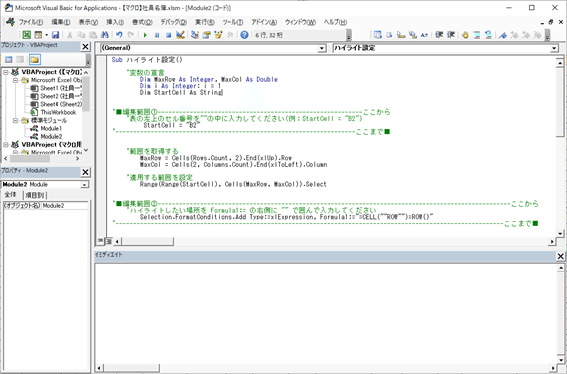Image resolution: width=567 pixels, height=374 pixels.
Task: Toggle Design Mode icon
Action: click(x=180, y=35)
